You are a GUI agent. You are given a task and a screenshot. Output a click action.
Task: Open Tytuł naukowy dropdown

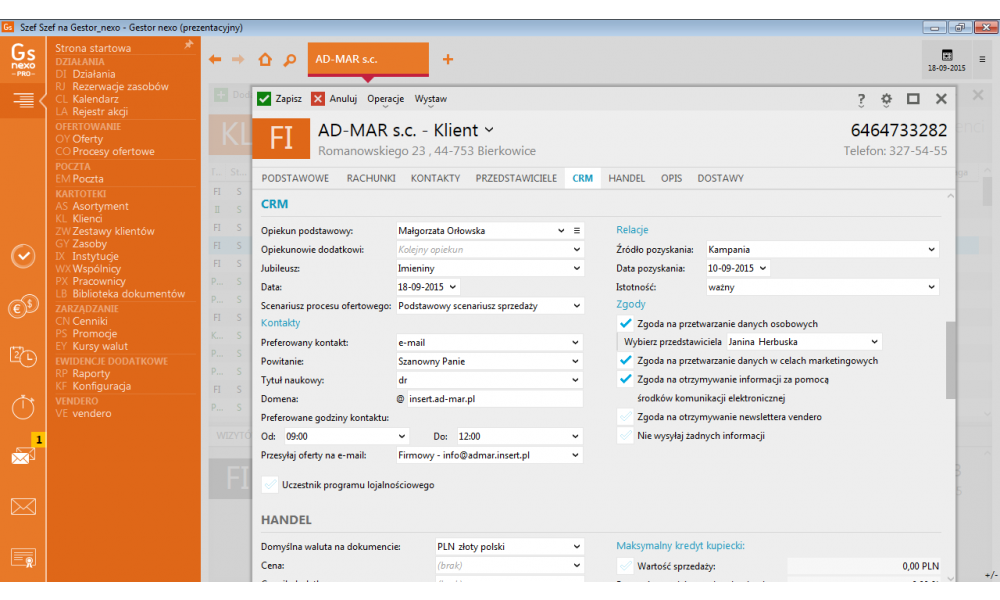pyautogui.click(x=575, y=380)
